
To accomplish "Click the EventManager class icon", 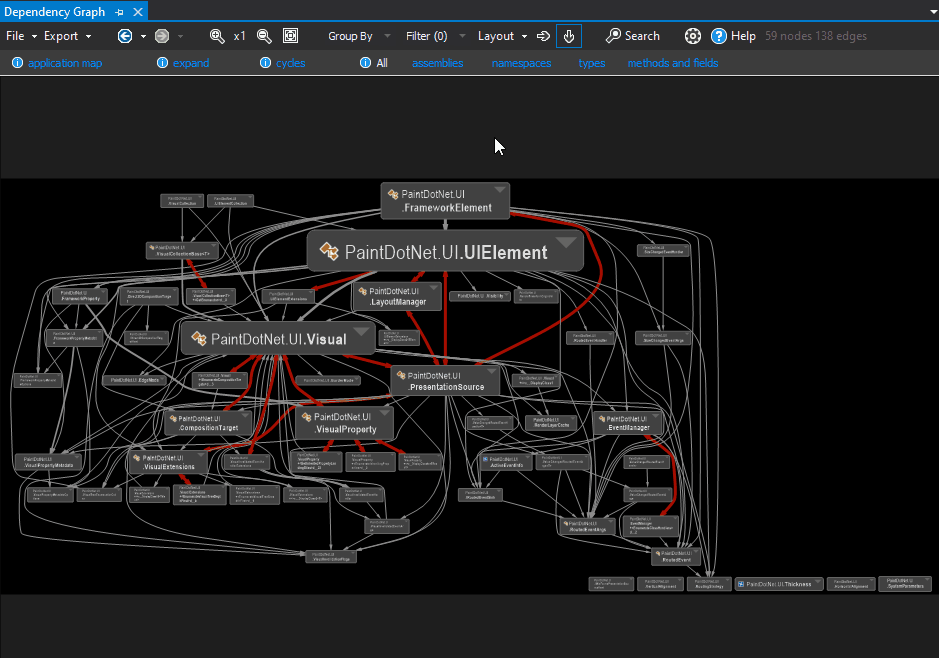I will click(x=602, y=419).
